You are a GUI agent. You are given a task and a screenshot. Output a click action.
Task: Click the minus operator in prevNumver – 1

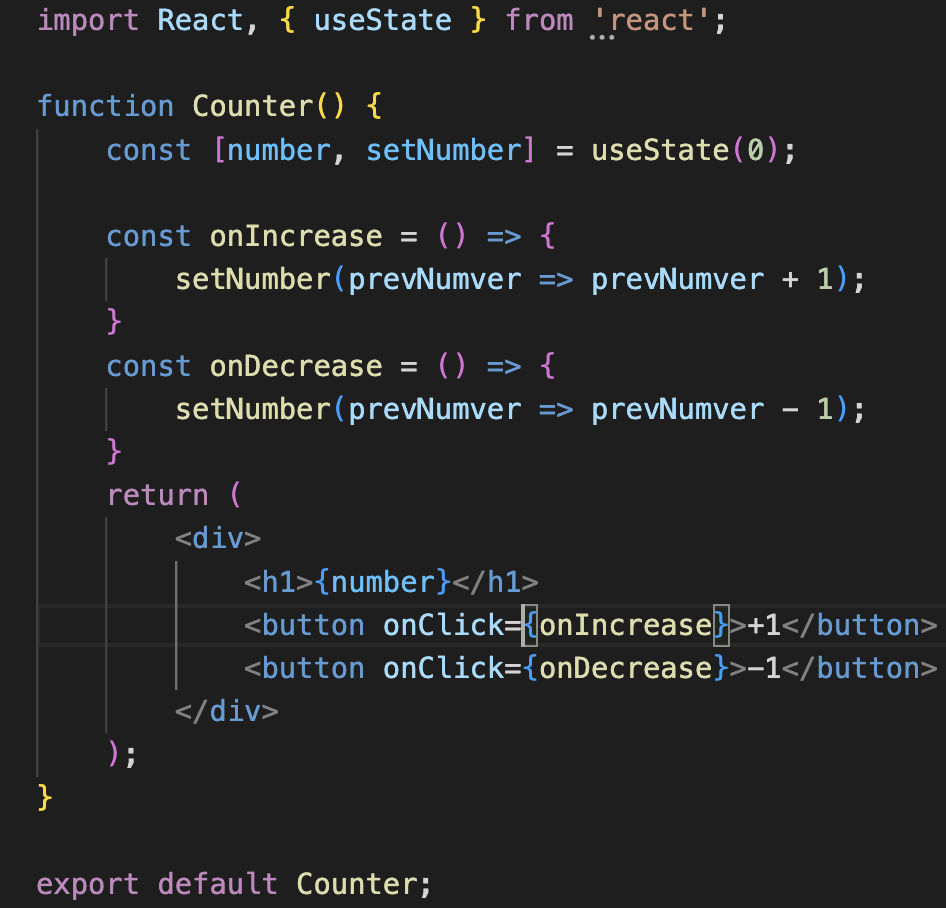(x=790, y=410)
